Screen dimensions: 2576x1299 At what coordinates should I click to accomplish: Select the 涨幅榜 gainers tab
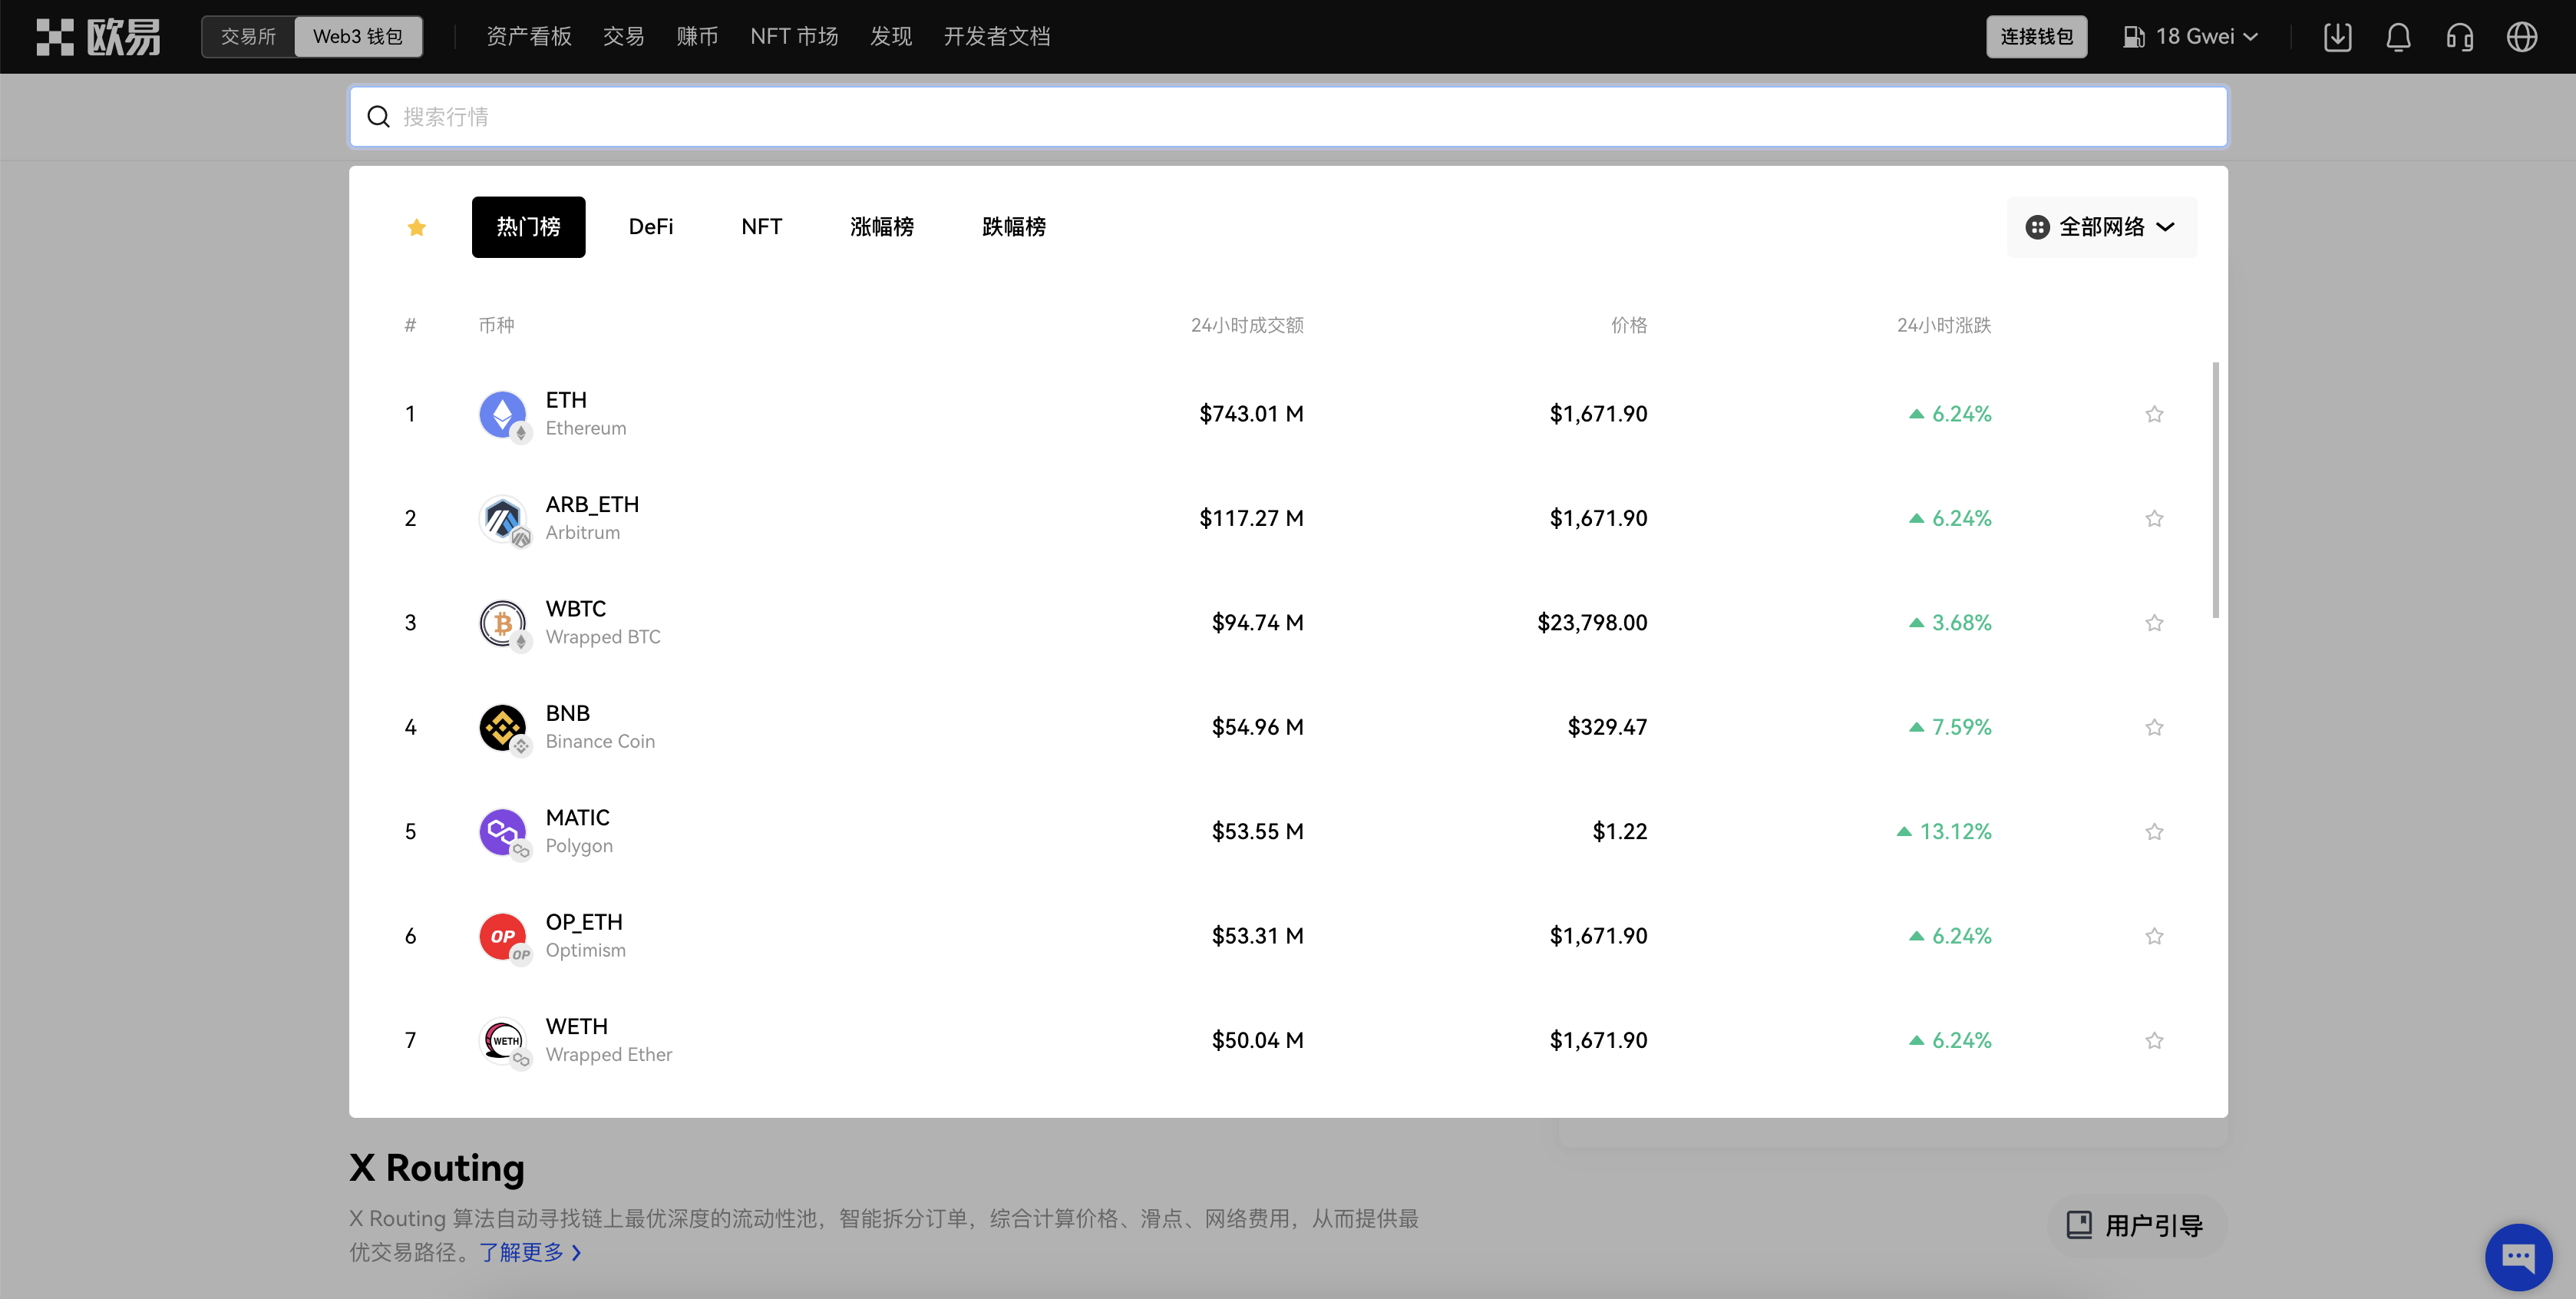(x=881, y=227)
